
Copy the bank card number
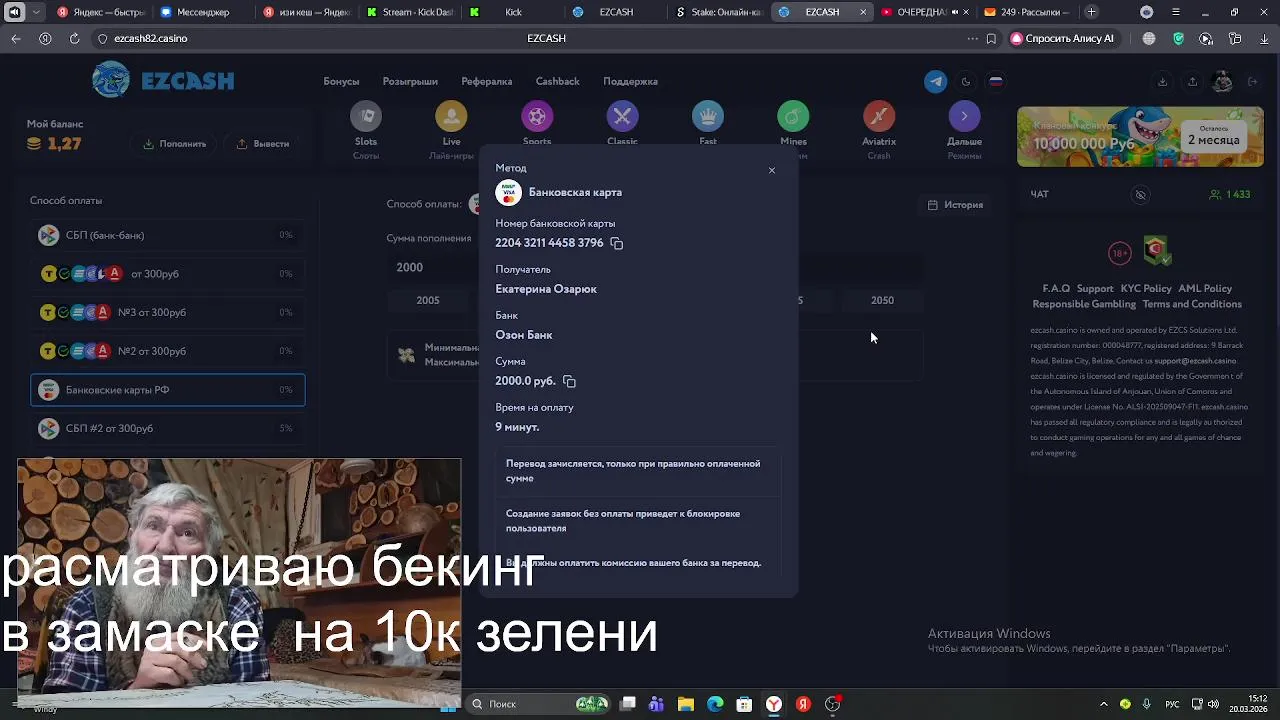tap(617, 243)
